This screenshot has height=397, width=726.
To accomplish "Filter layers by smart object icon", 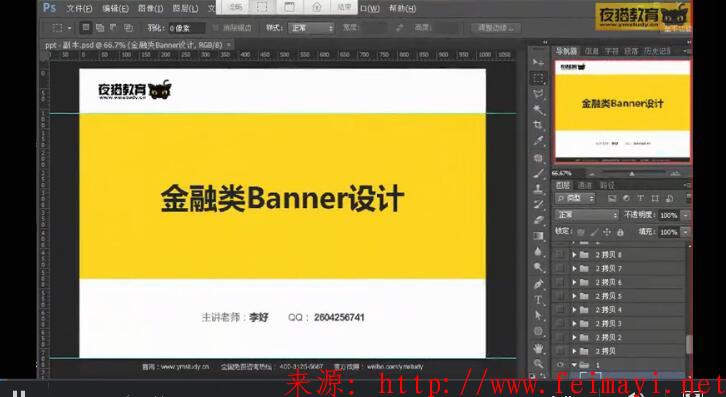I will [x=670, y=198].
